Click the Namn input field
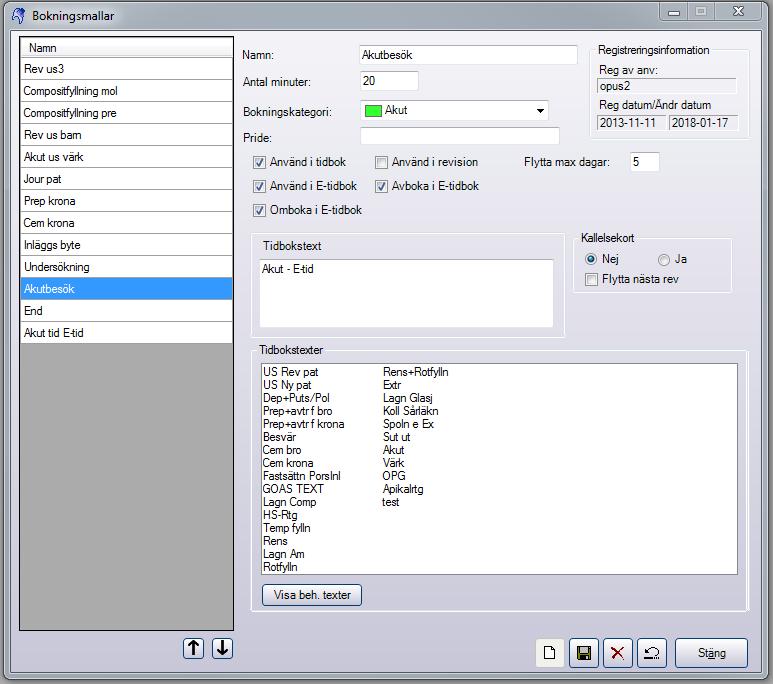The image size is (773, 684). [468, 55]
